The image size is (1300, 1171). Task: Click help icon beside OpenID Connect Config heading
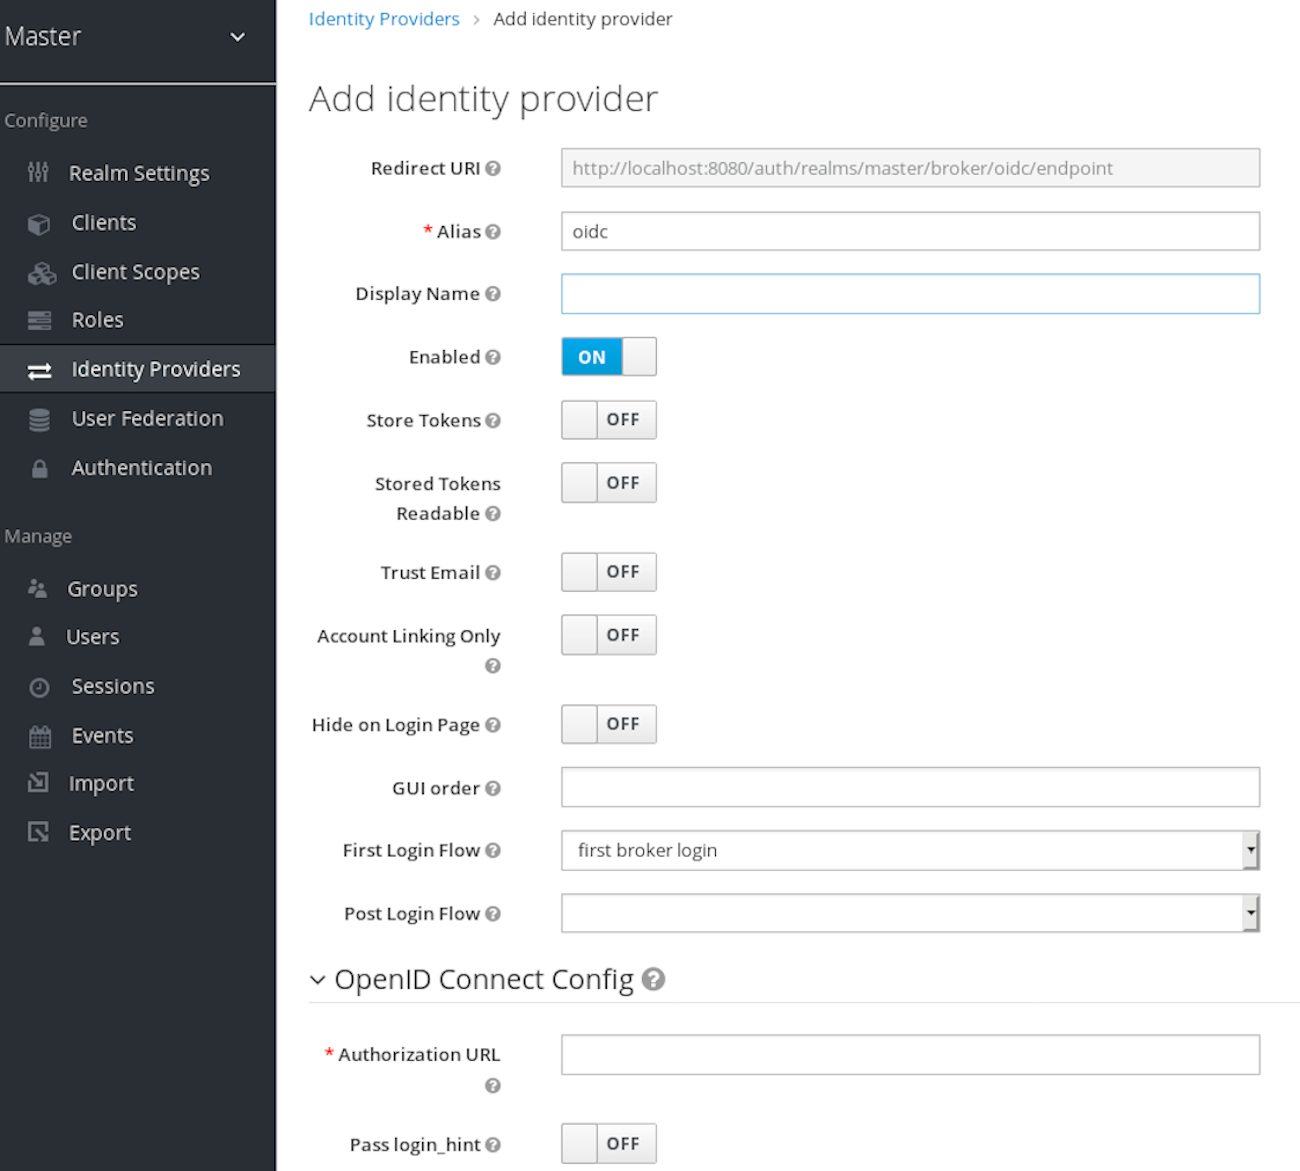coord(653,979)
